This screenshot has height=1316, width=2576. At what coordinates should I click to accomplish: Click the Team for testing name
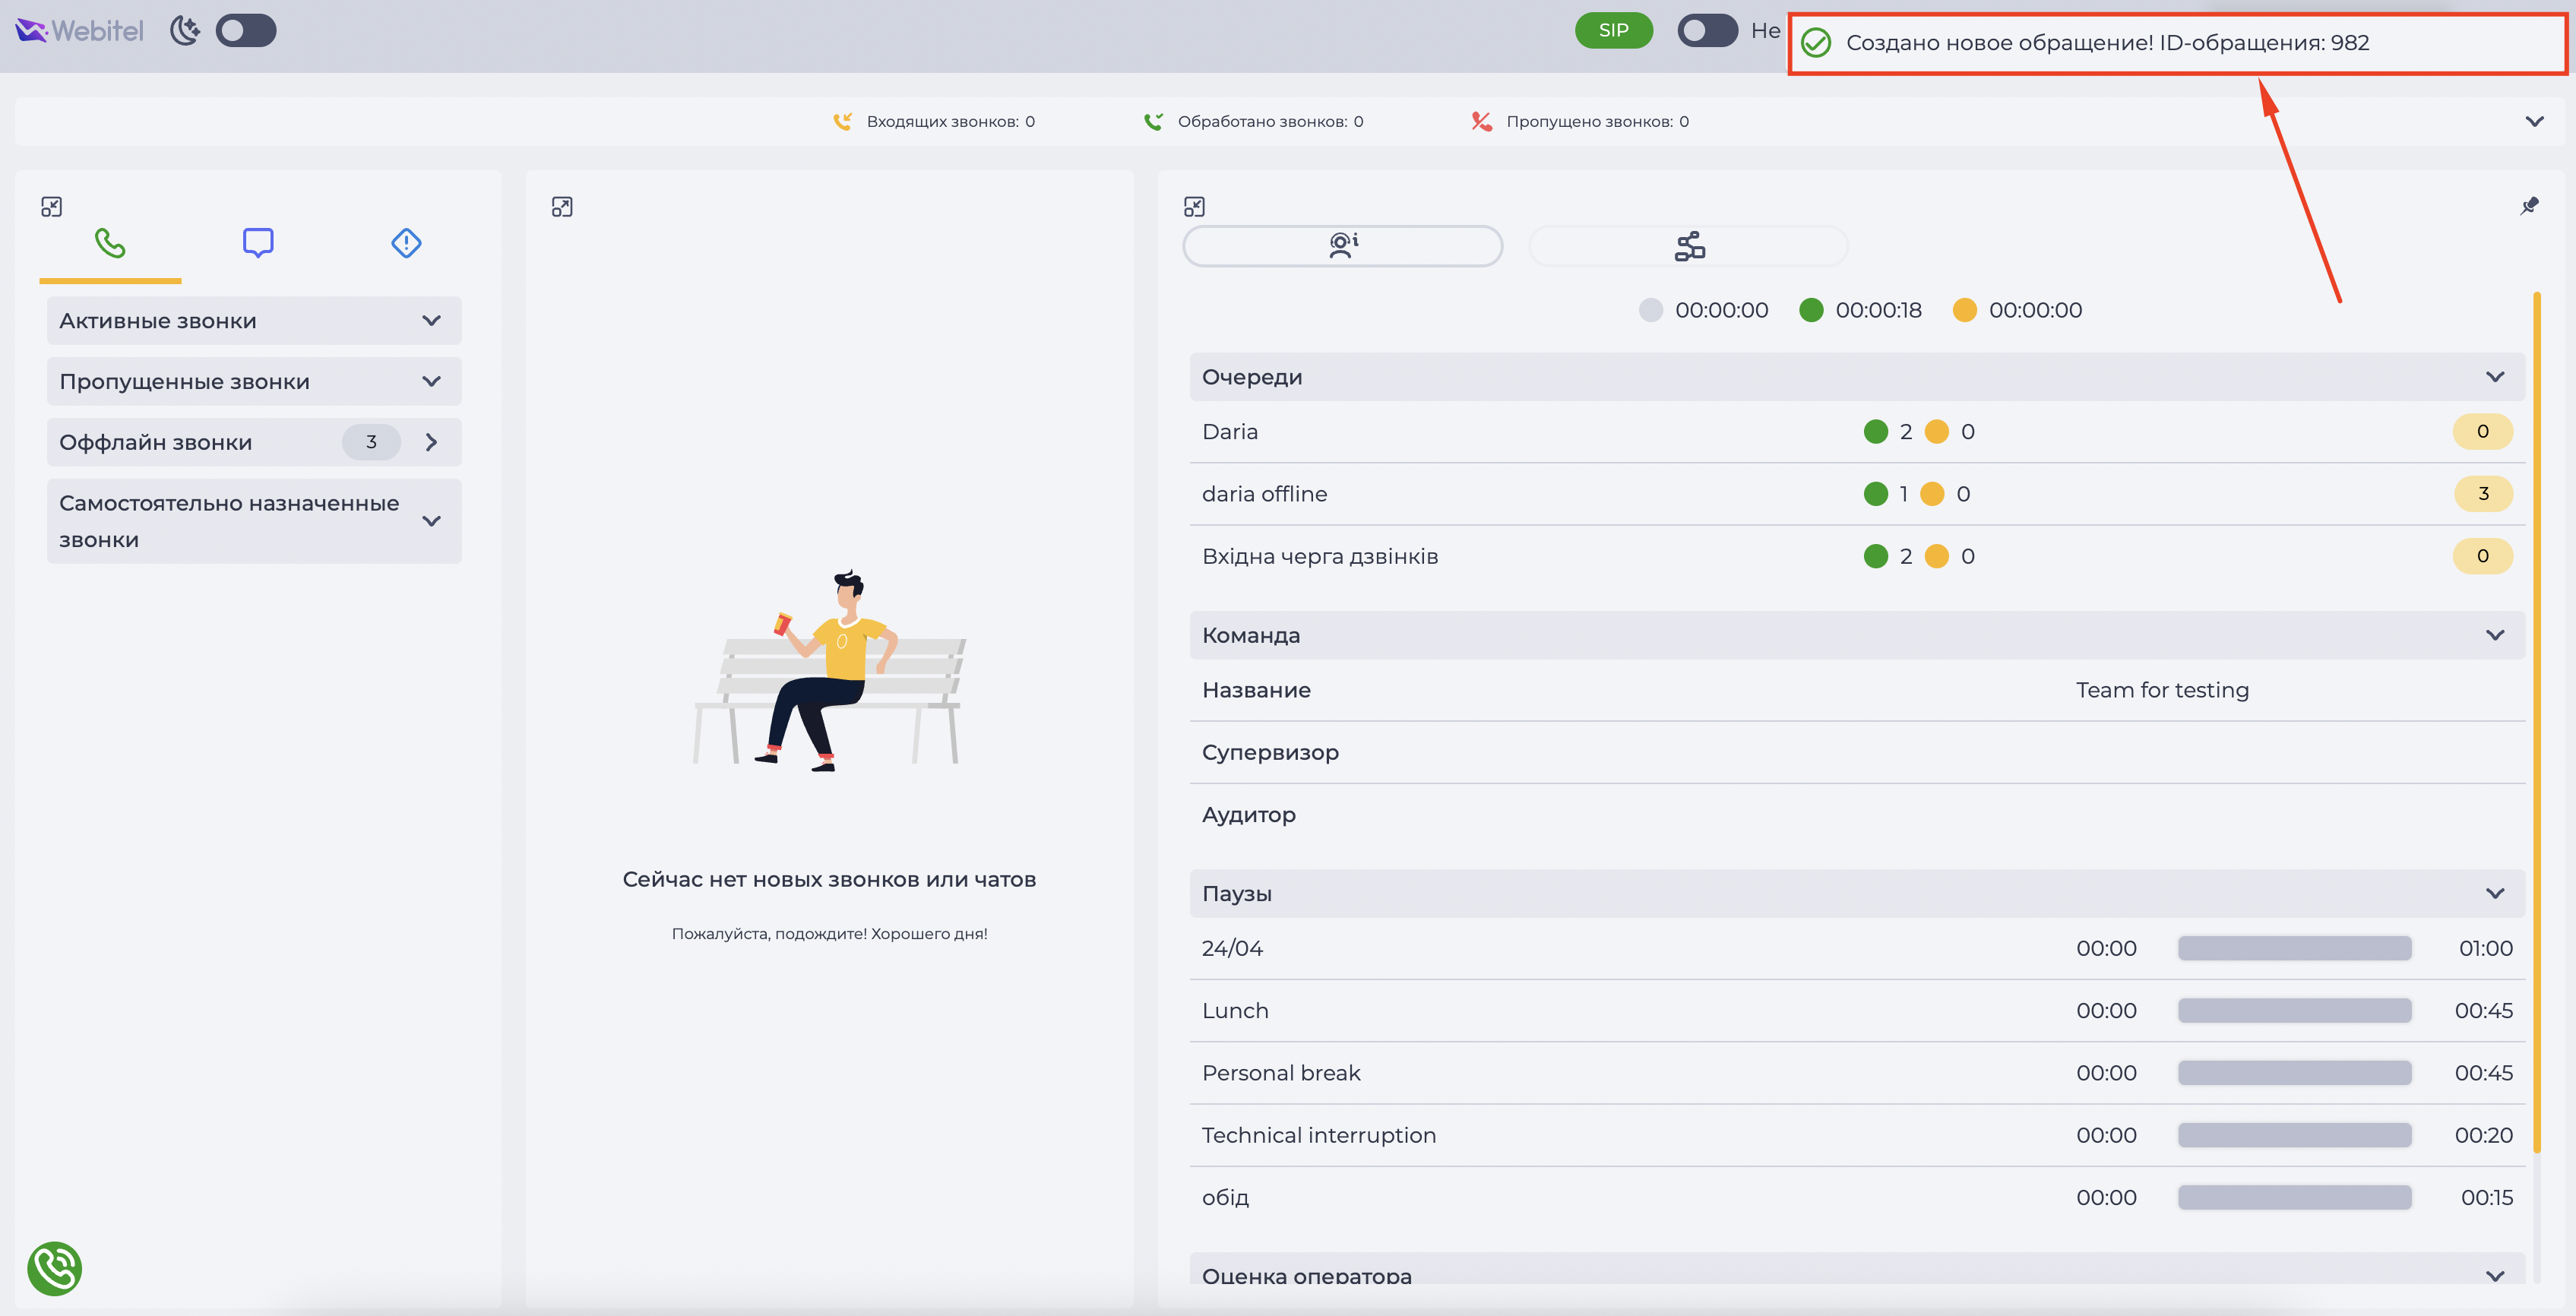tap(2162, 690)
